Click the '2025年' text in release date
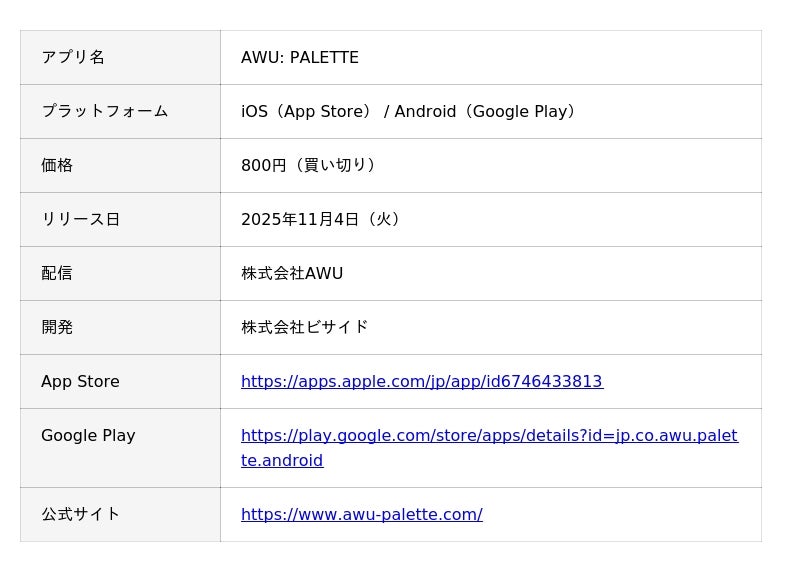This screenshot has height=572, width=800. [262, 220]
